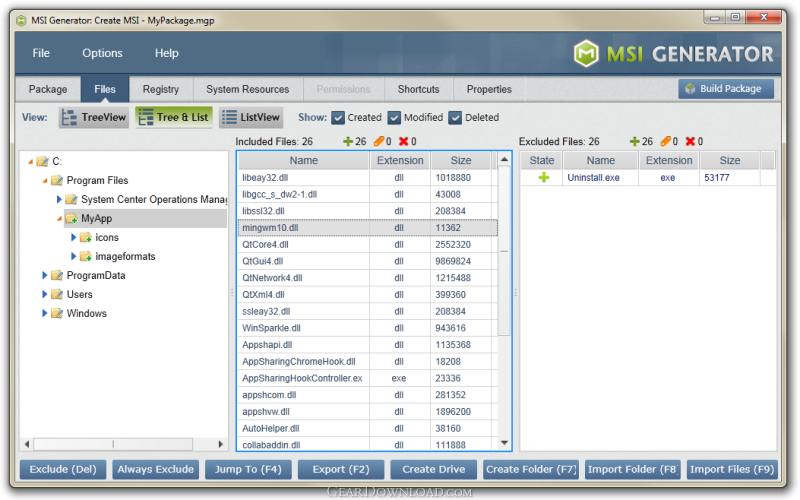Sort included files by Size column

point(461,161)
